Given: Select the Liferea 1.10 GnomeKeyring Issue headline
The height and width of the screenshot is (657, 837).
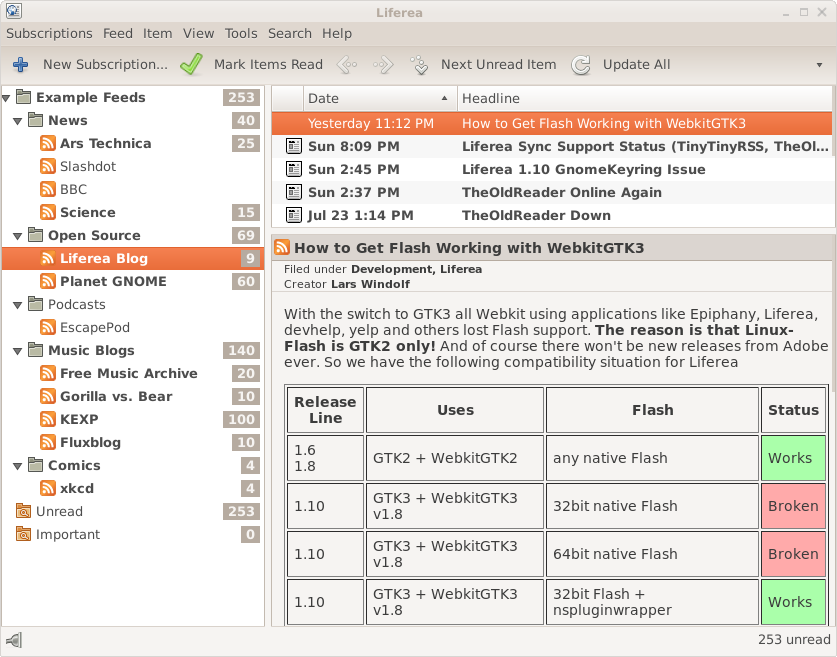Looking at the screenshot, I should coord(583,169).
